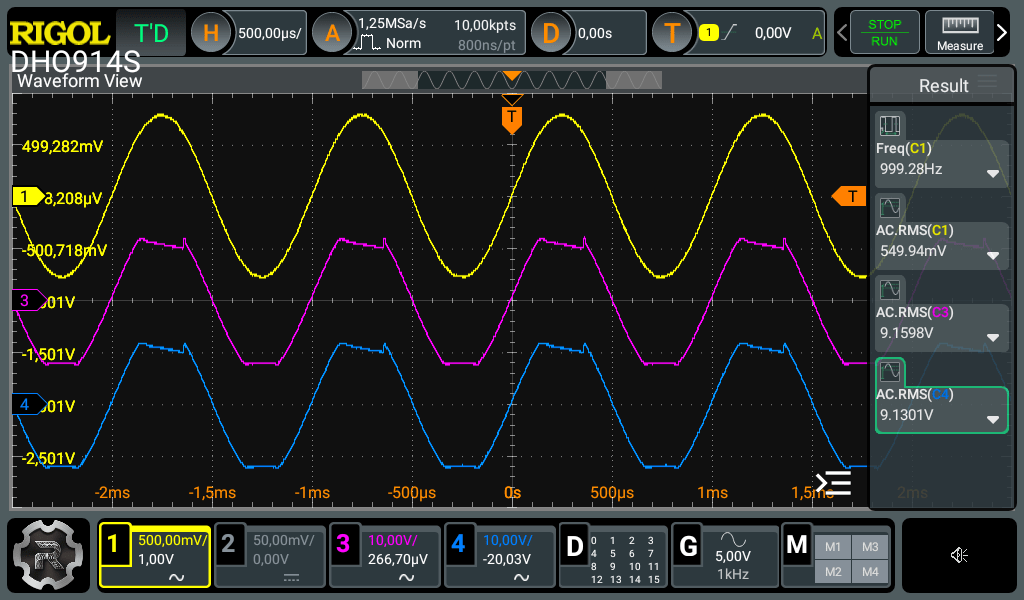Click the 1,25MSa/s sample rate value
The image size is (1024, 600).
point(392,24)
